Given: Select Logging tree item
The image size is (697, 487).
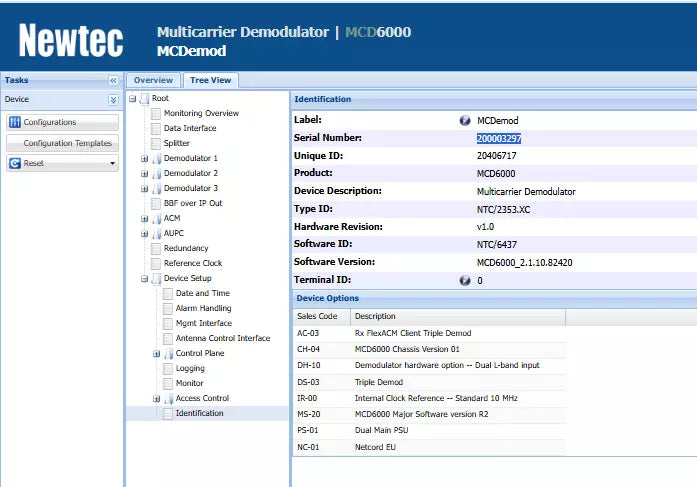Looking at the screenshot, I should click(190, 368).
